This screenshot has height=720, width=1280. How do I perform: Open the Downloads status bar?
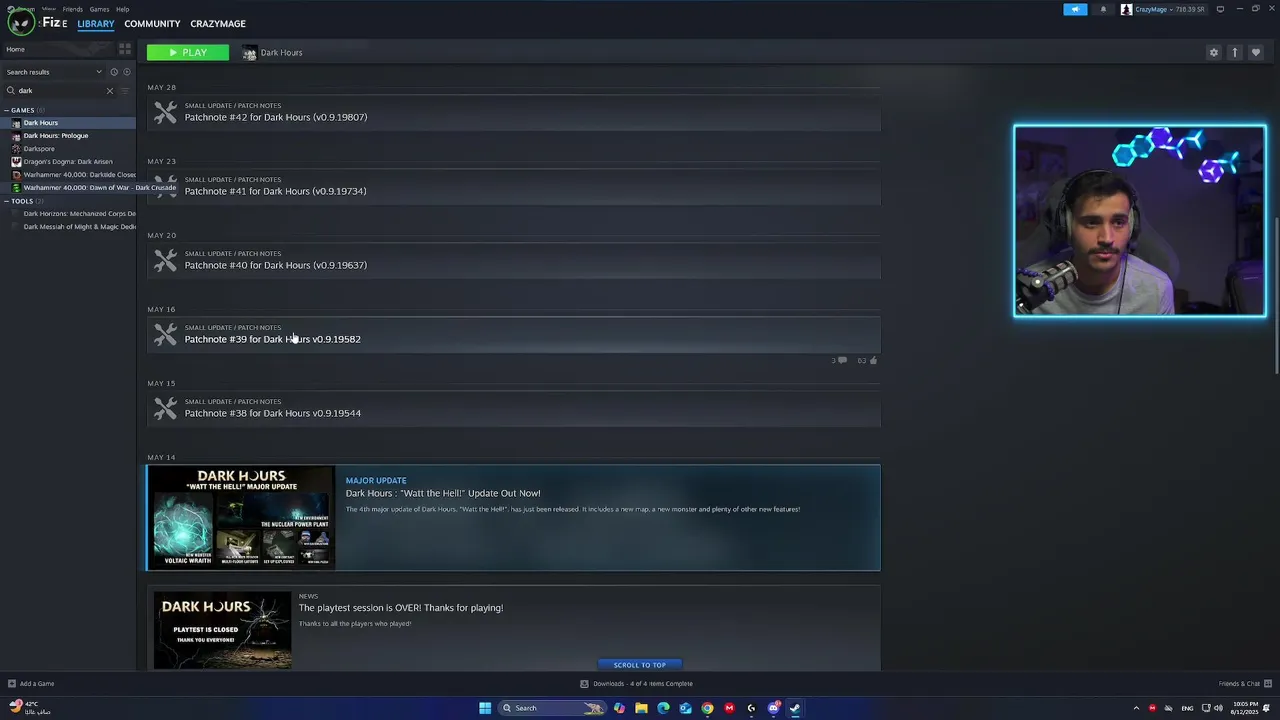(x=637, y=684)
